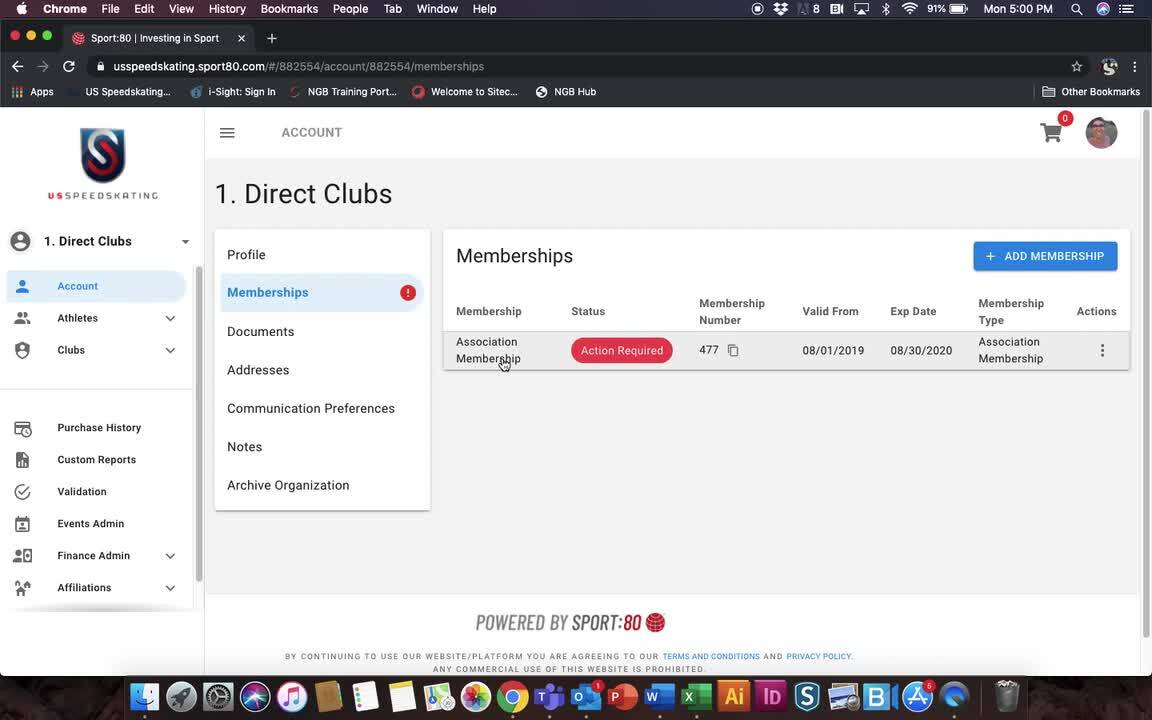Click the hamburger navigation menu icon

[226, 132]
